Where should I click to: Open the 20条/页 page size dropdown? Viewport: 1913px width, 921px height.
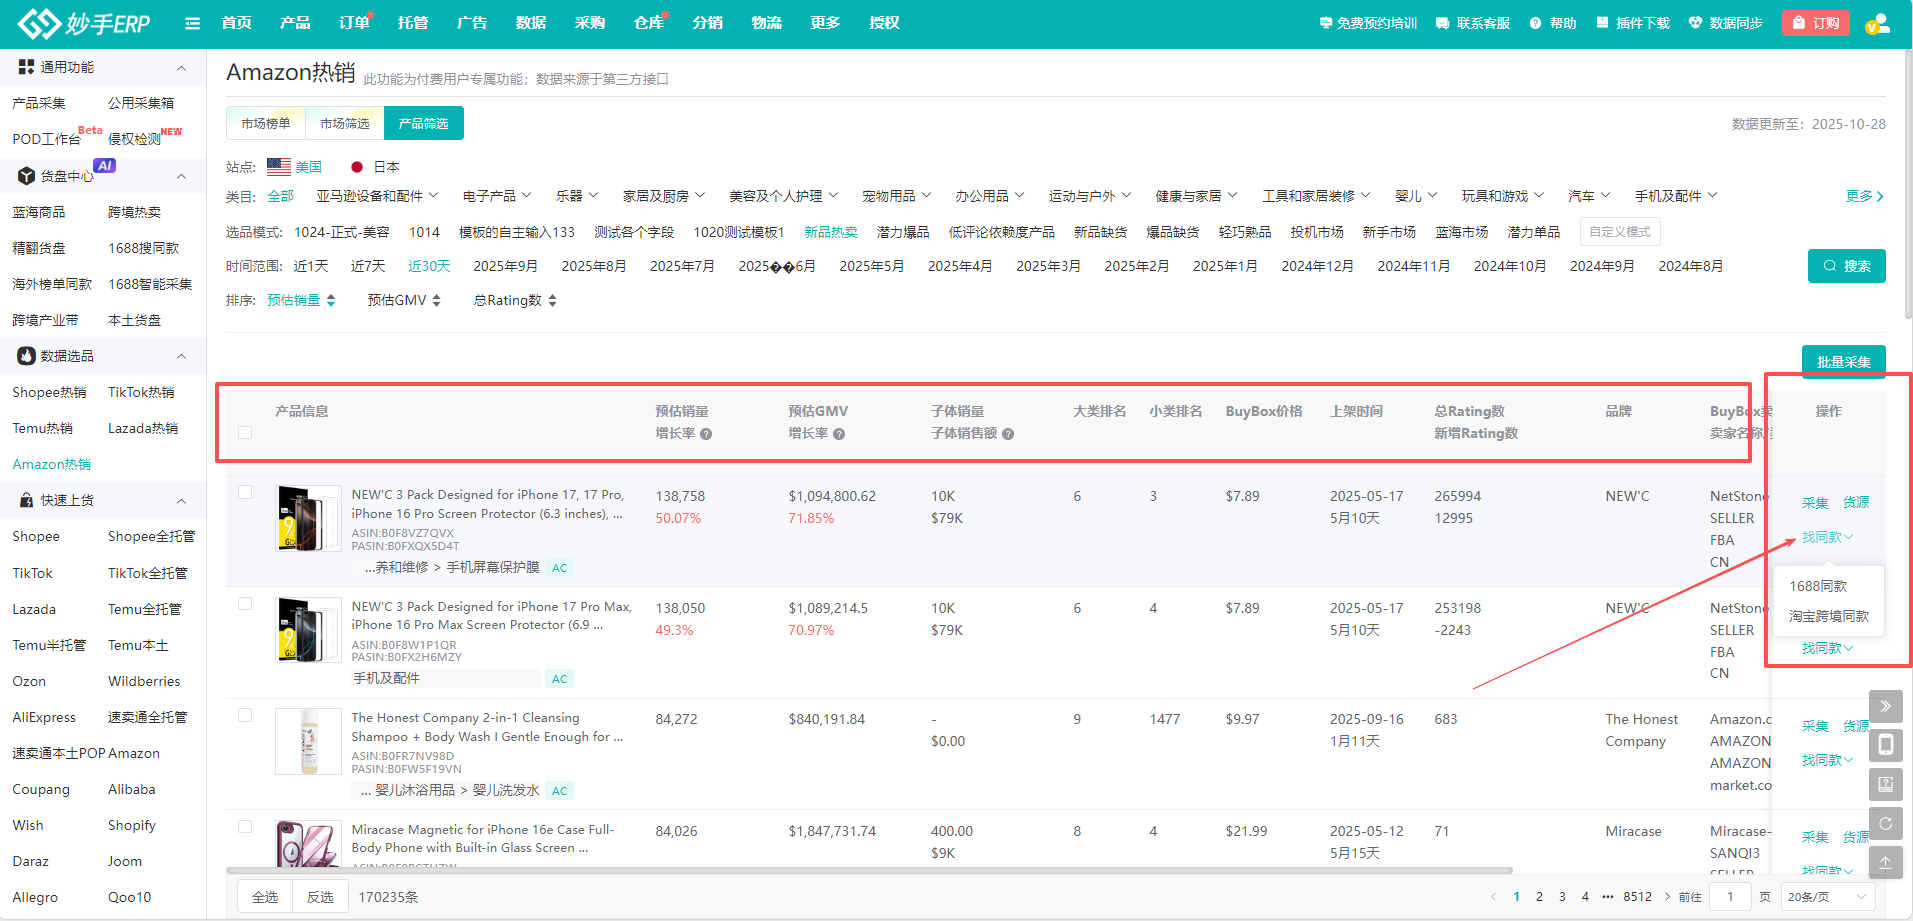[1827, 897]
